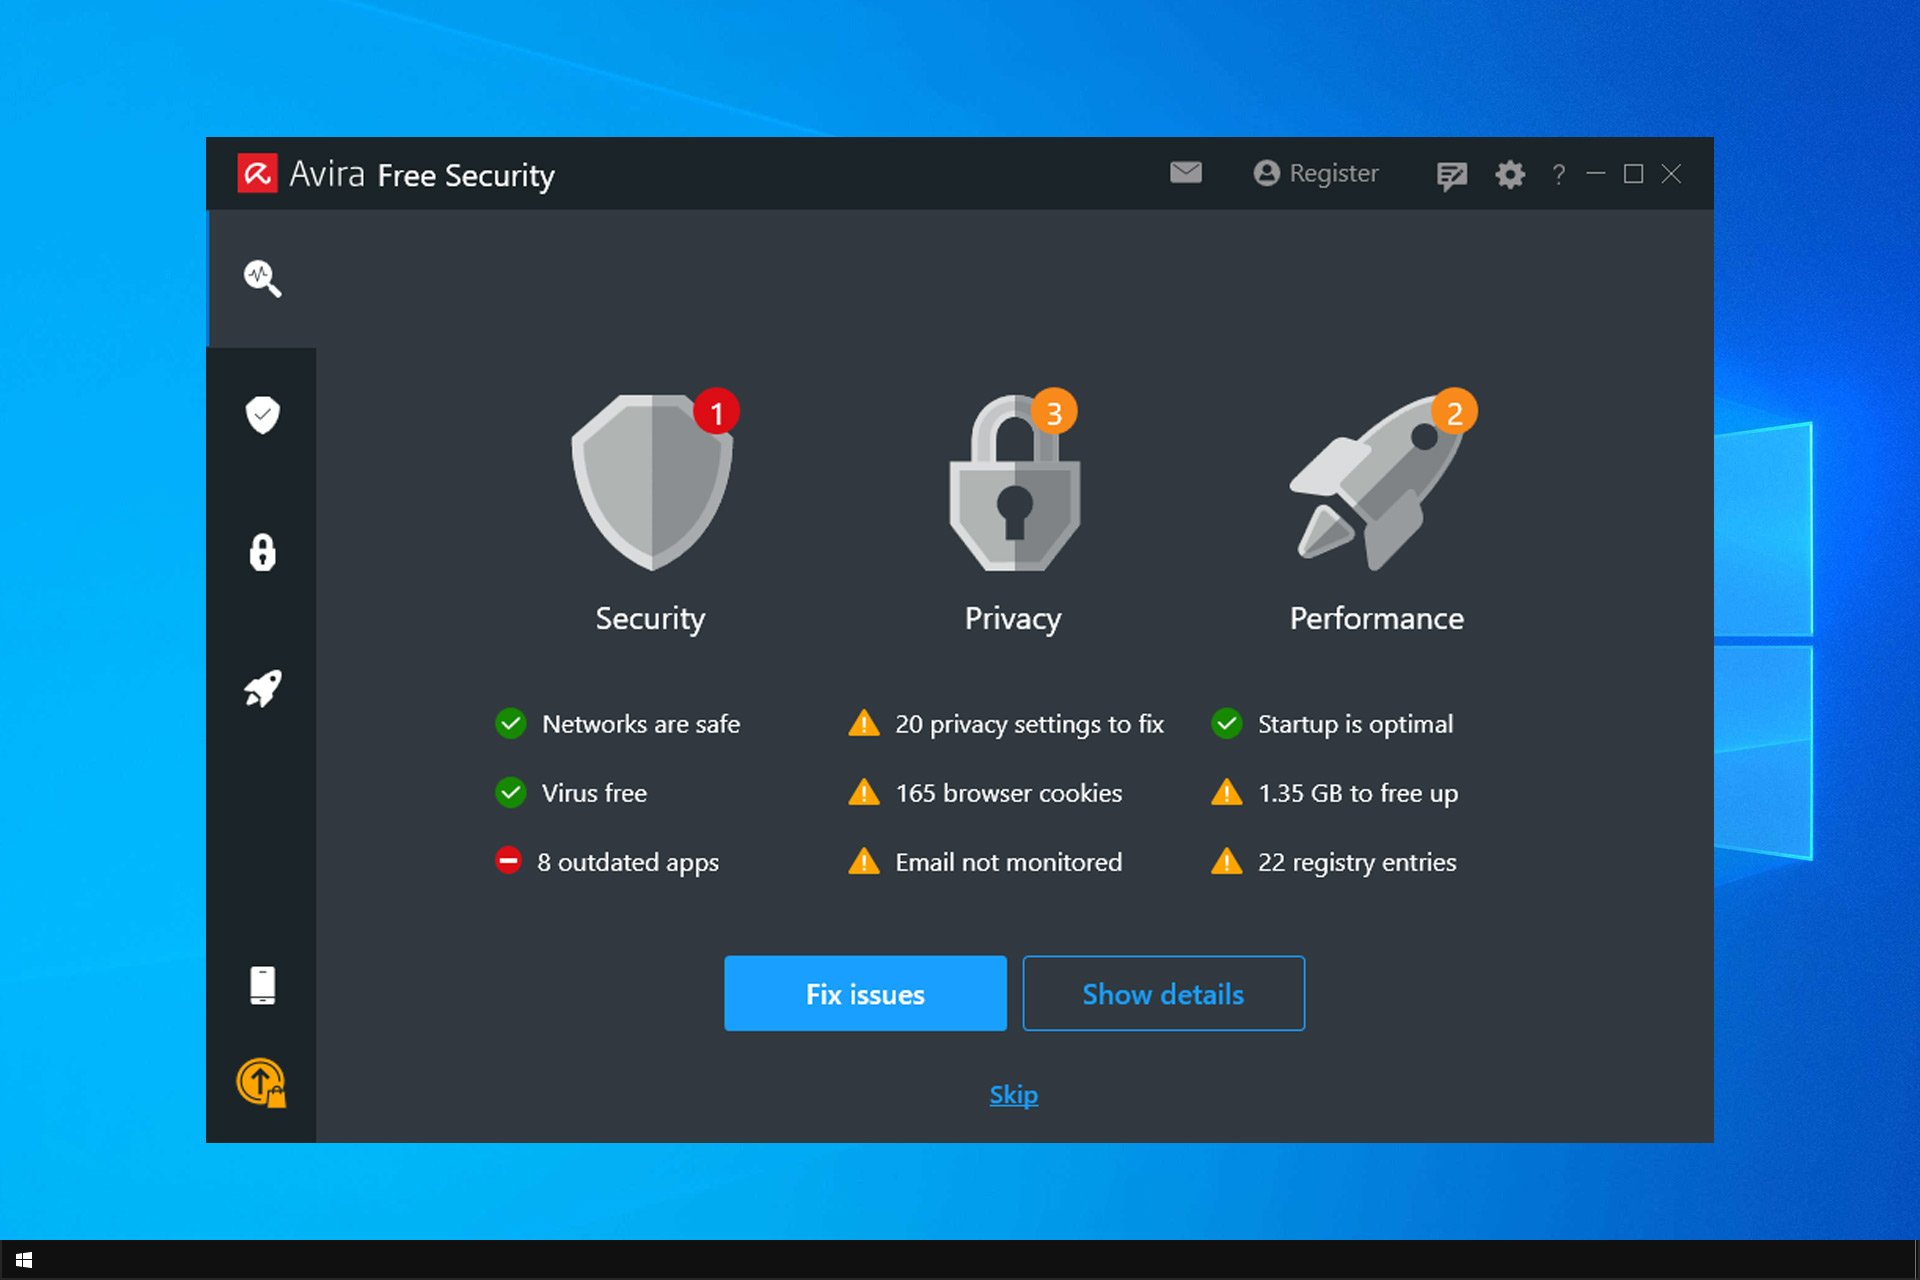This screenshot has height=1280, width=1920.
Task: Click warning icon beside 22 registry entries
Action: coord(1227,861)
